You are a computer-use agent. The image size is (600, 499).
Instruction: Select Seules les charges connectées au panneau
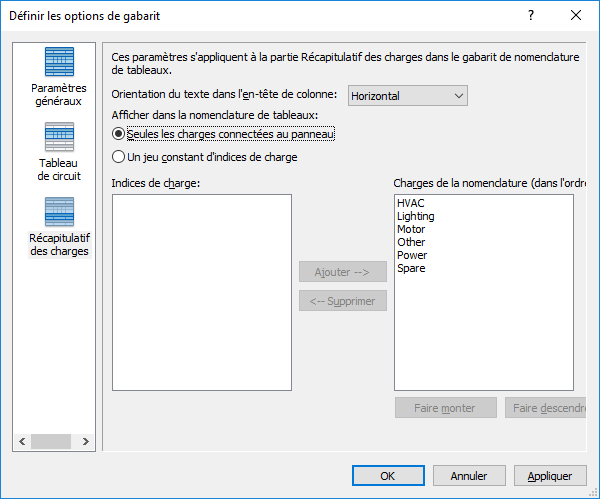(x=119, y=134)
